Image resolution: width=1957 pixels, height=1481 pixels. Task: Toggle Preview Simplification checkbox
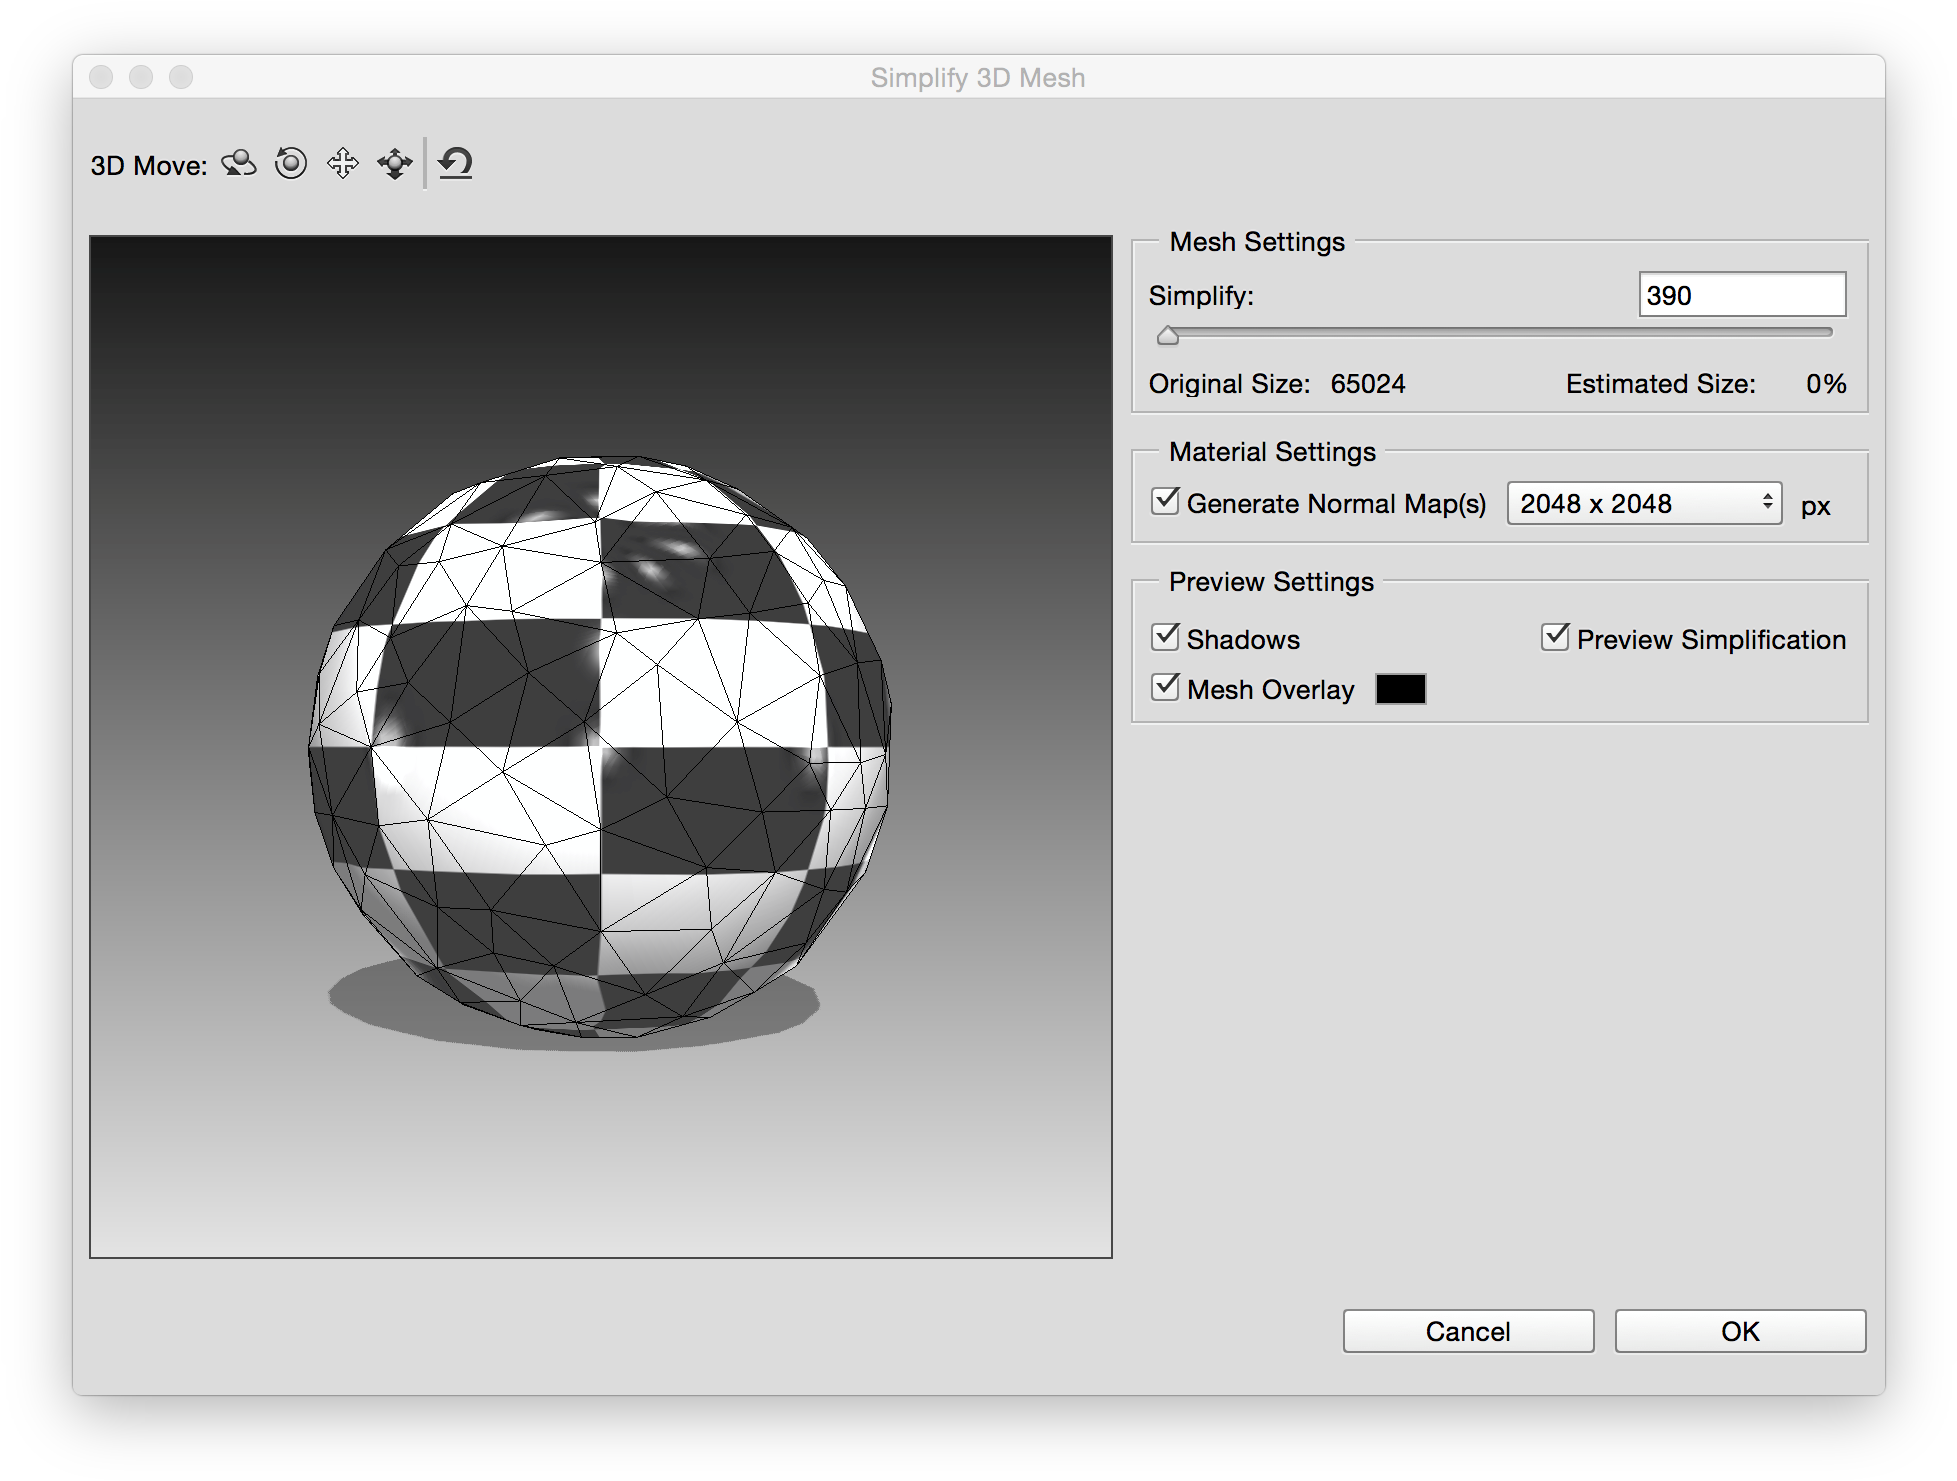1555,638
